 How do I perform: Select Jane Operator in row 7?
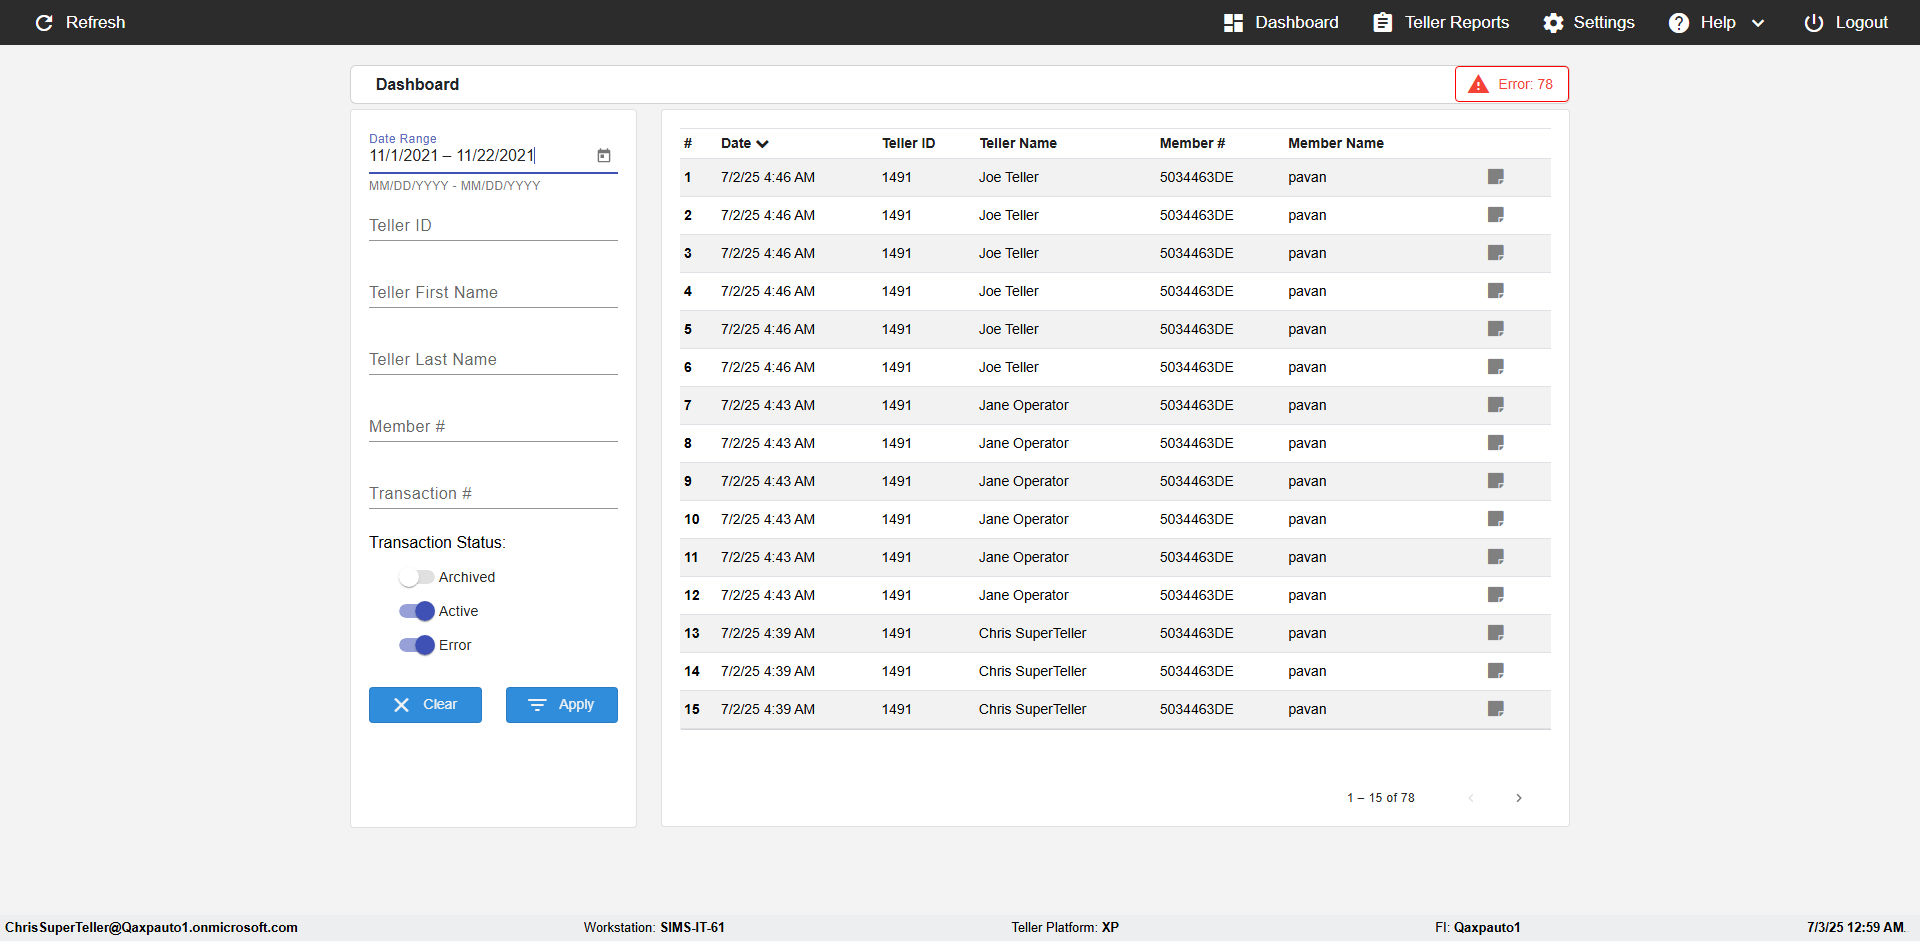click(x=1024, y=405)
